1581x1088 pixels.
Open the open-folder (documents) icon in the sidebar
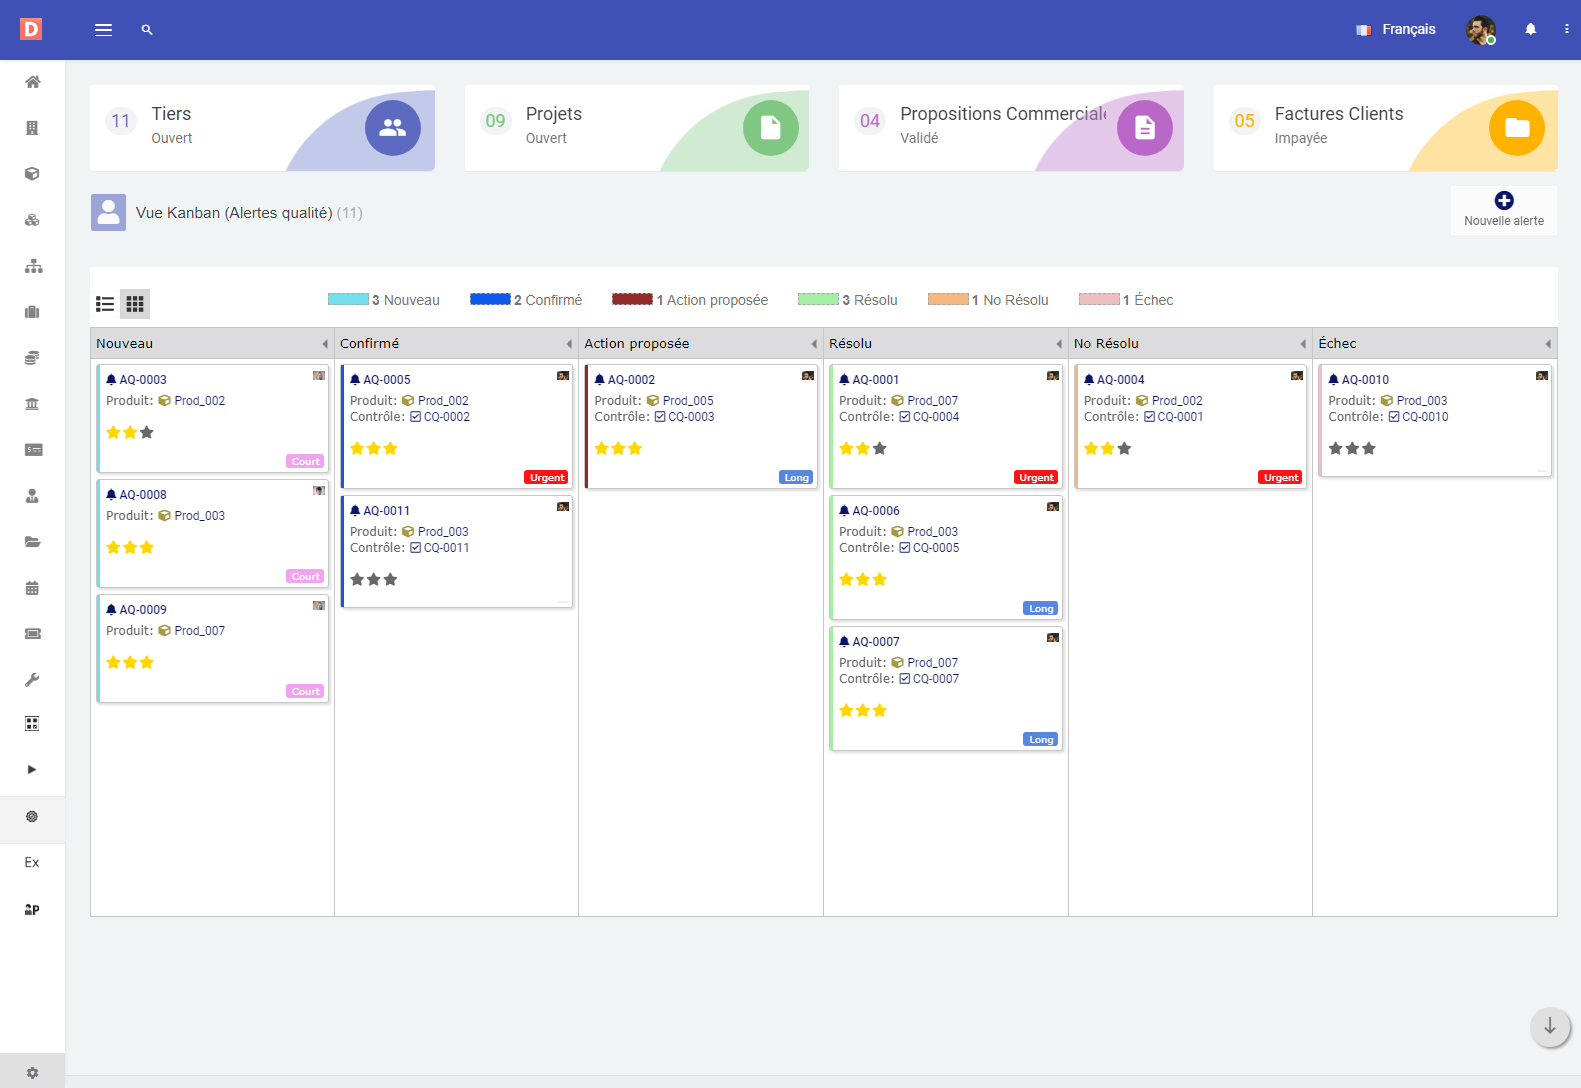pyautogui.click(x=33, y=542)
